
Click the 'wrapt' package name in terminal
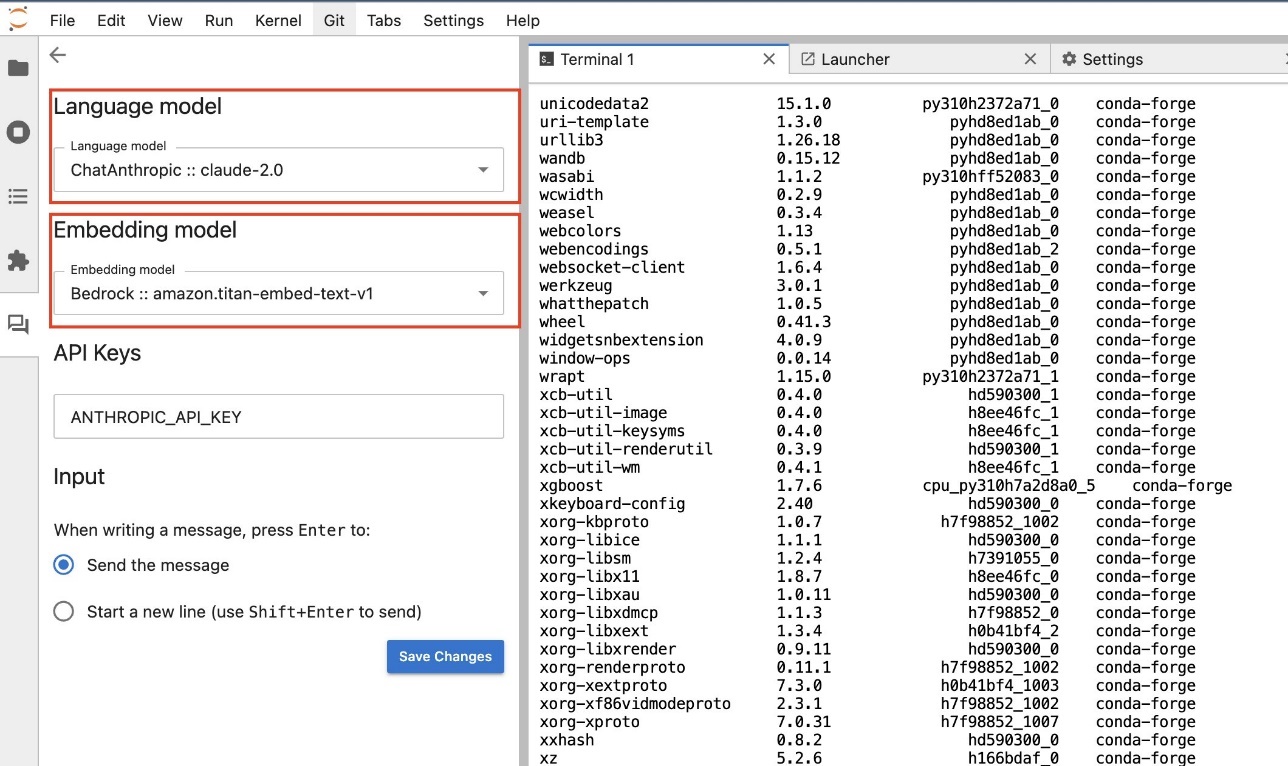[562, 376]
